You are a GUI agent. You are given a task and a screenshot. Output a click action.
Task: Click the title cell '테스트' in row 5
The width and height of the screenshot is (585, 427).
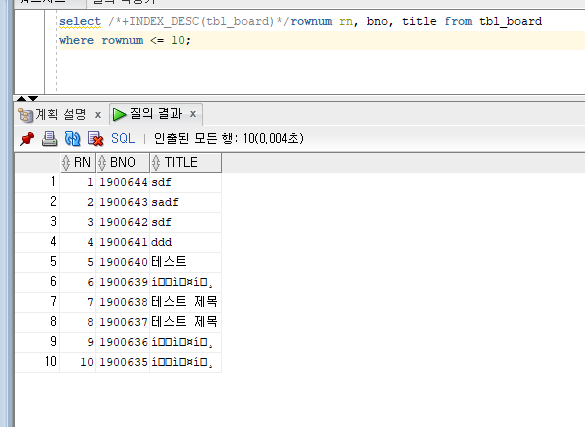186,262
